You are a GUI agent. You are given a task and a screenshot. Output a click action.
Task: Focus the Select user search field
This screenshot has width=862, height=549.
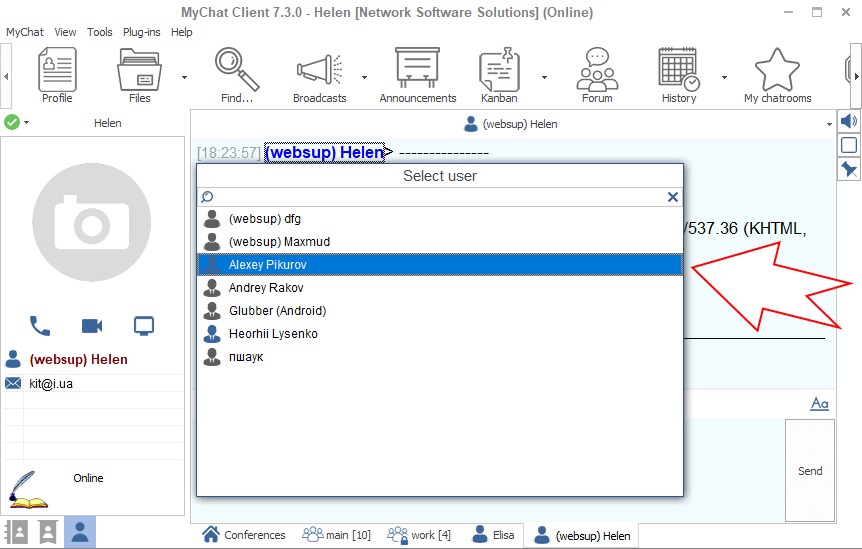440,197
